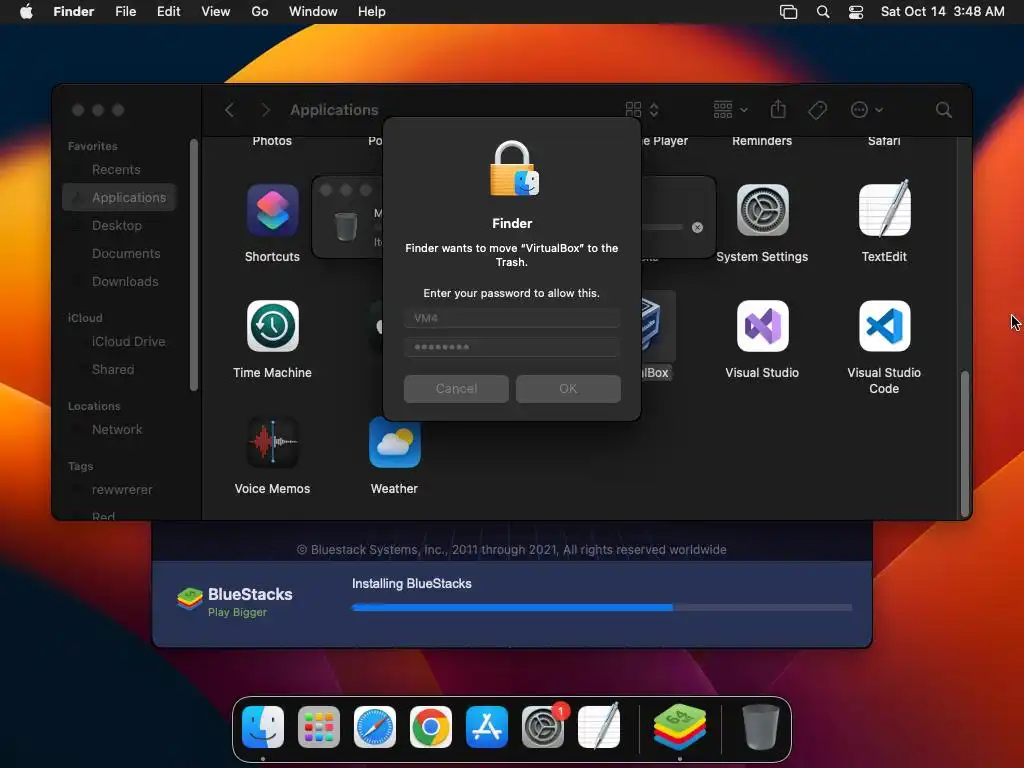Cancel the move-to-Trash progress operation
Viewport: 1024px width, 768px height.
pos(697,227)
